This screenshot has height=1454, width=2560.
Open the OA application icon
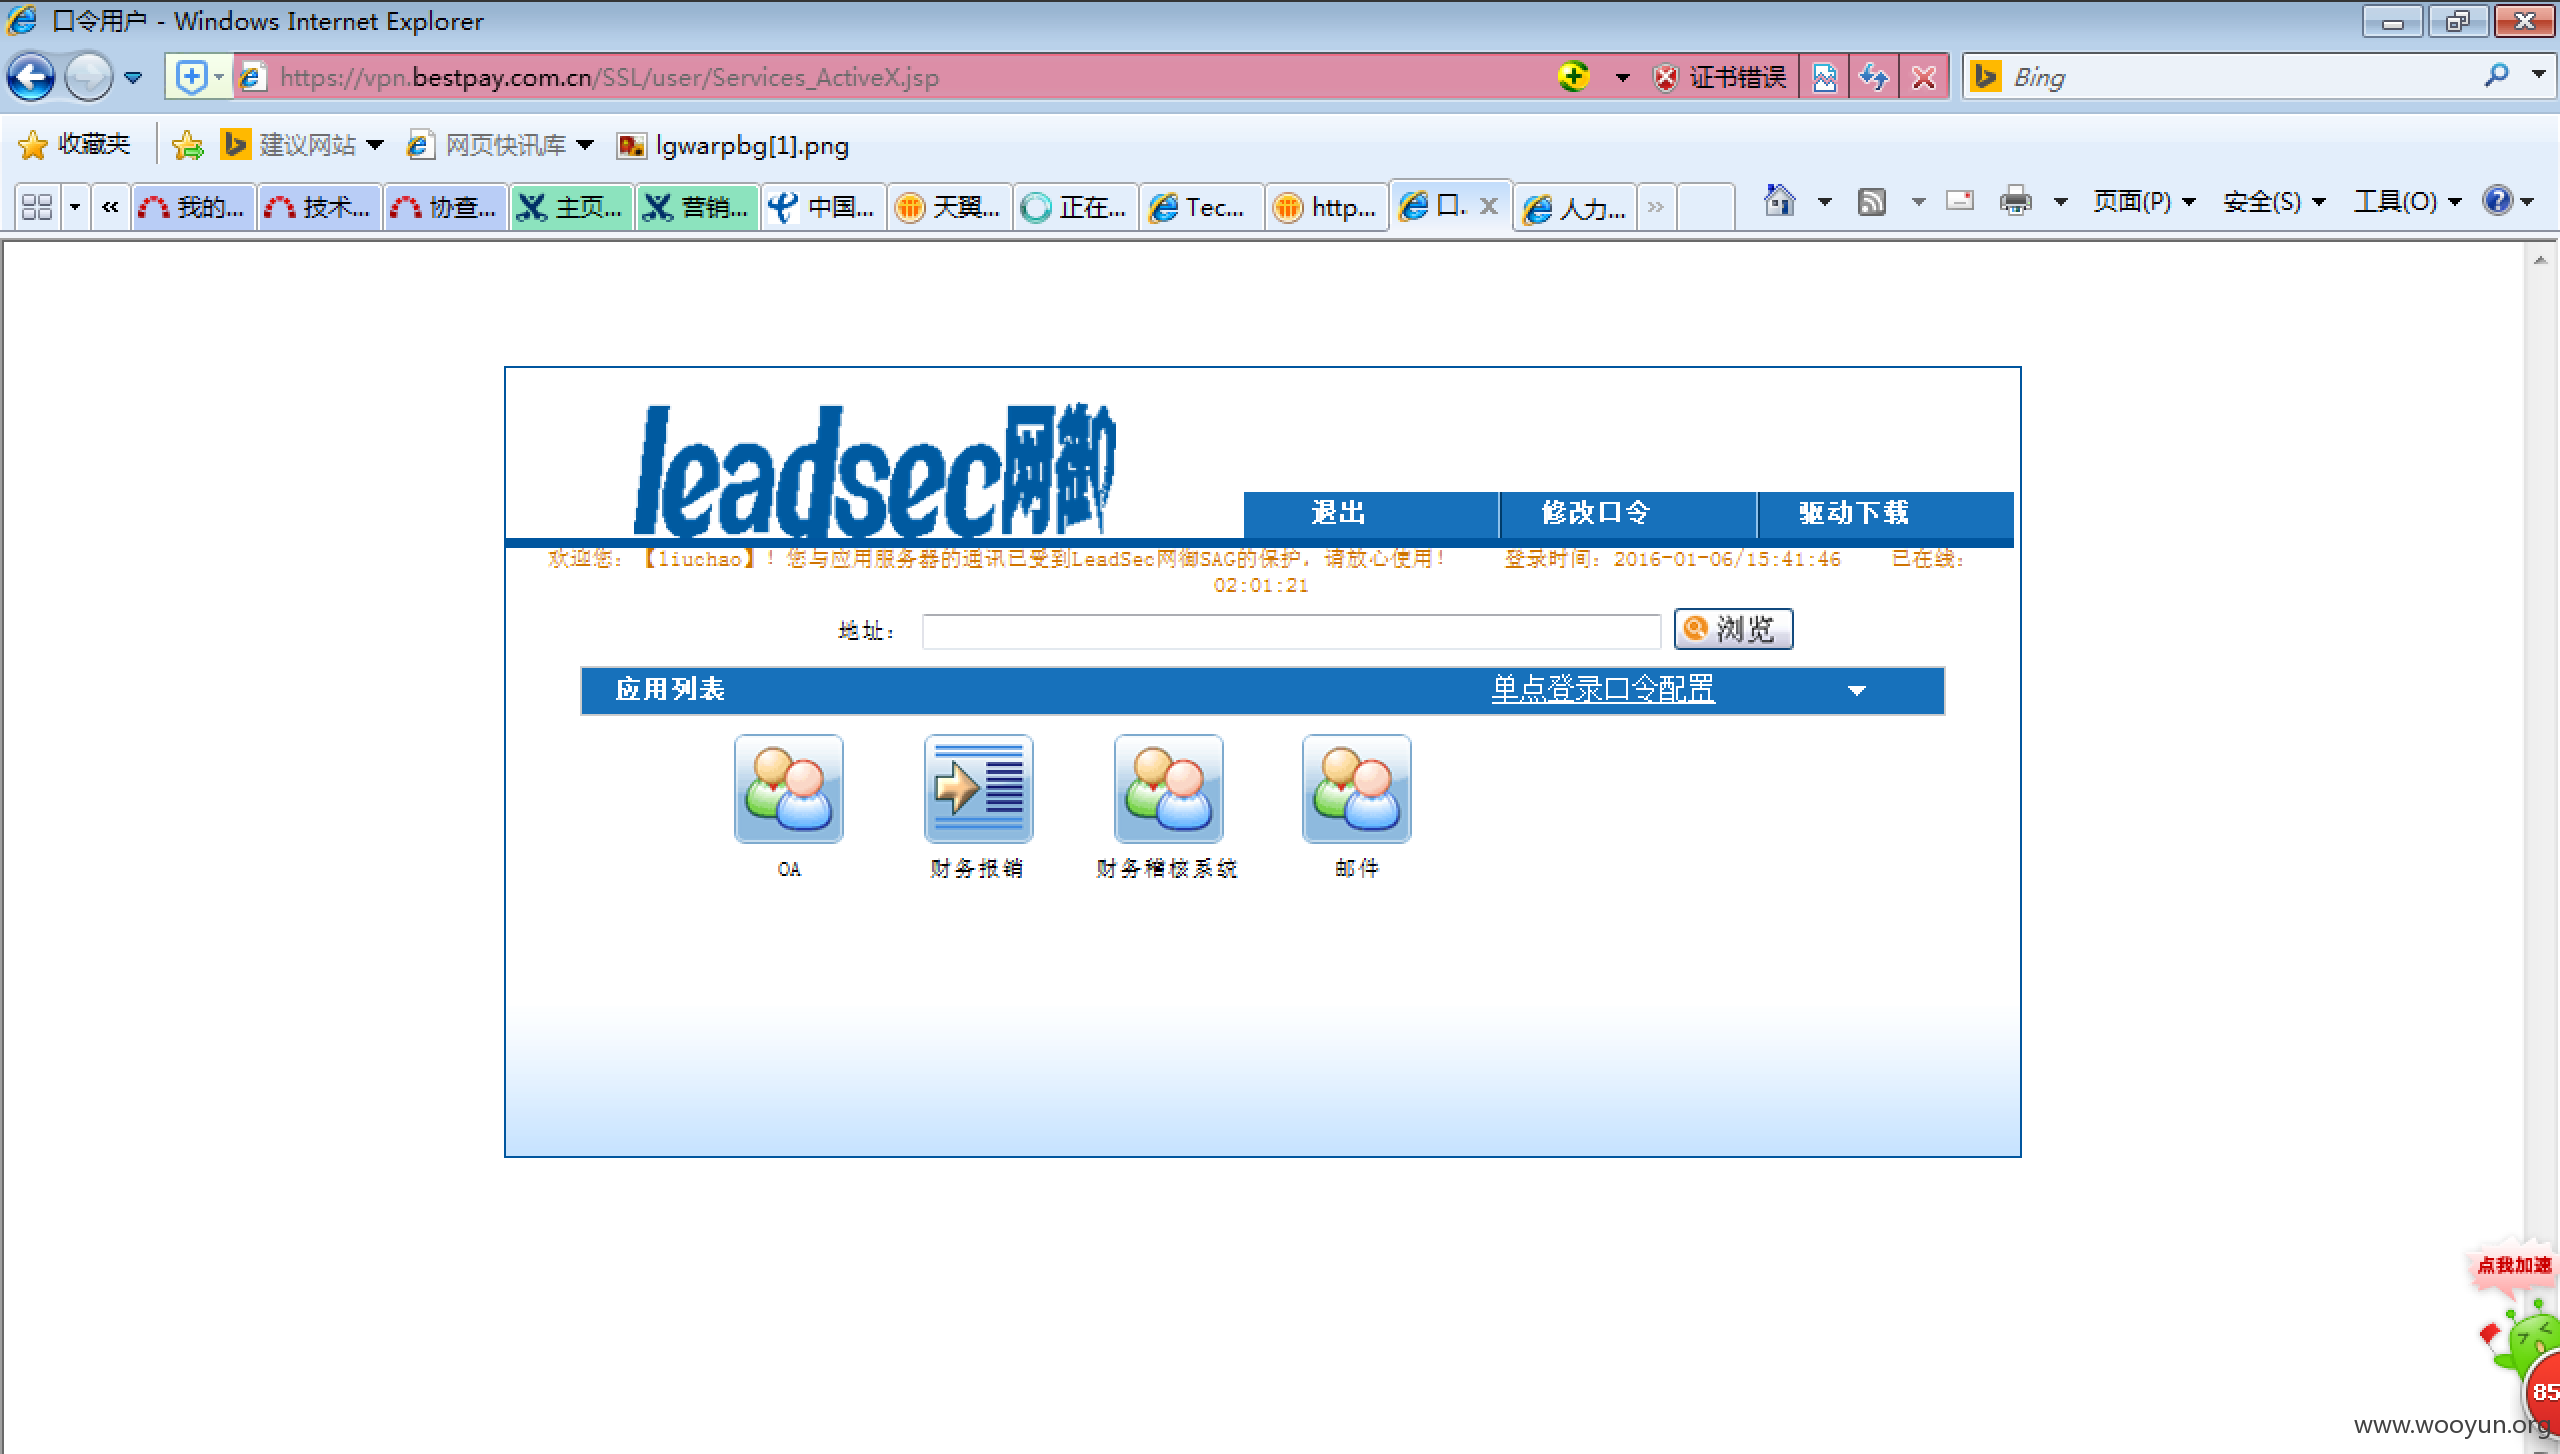tap(788, 789)
